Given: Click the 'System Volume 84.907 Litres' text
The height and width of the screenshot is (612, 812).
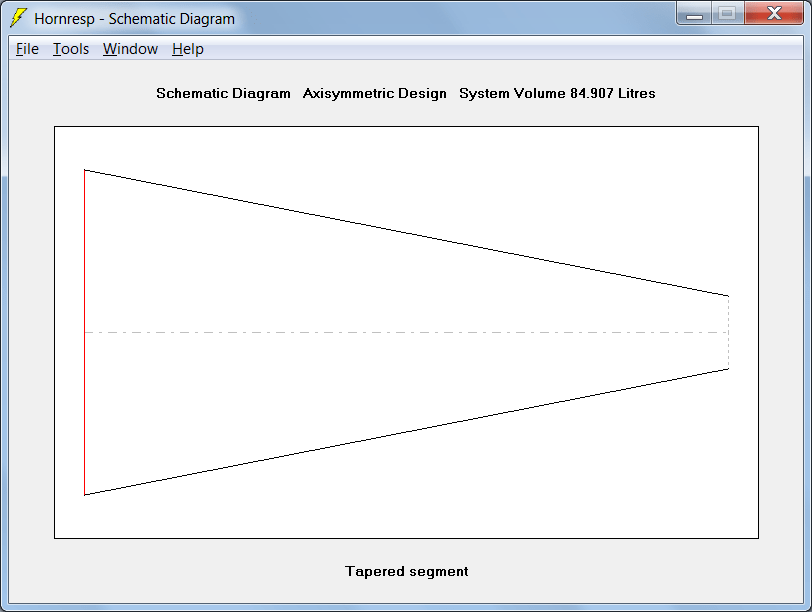Looking at the screenshot, I should [557, 93].
